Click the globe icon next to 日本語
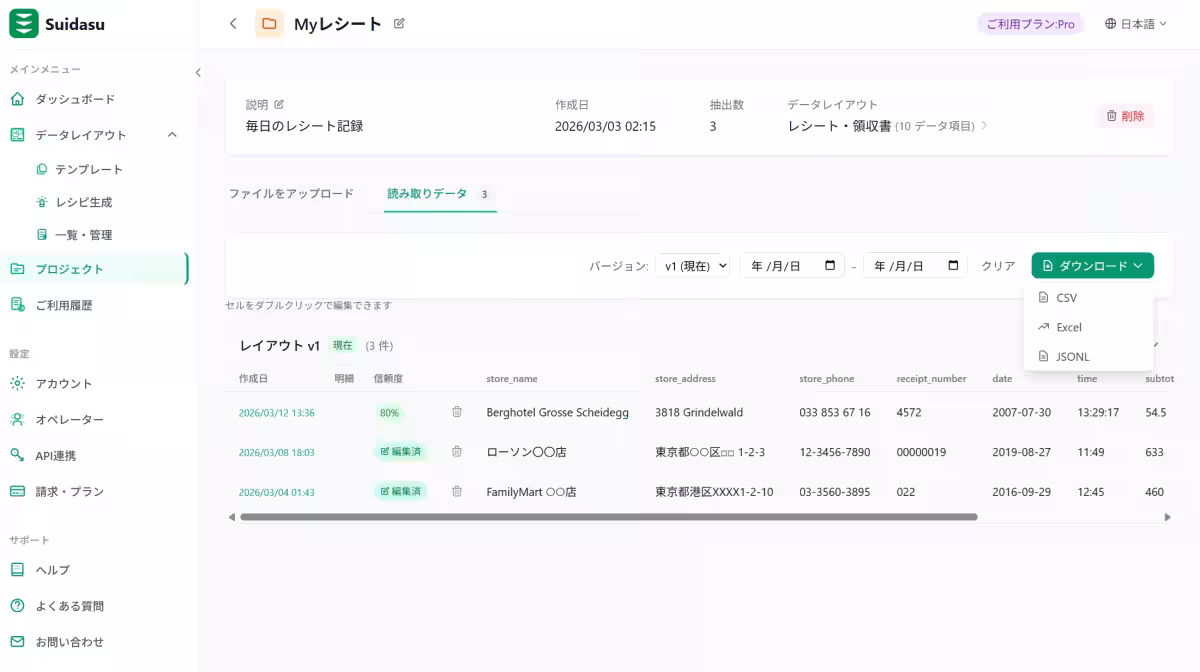This screenshot has width=1200, height=672. tap(1108, 22)
